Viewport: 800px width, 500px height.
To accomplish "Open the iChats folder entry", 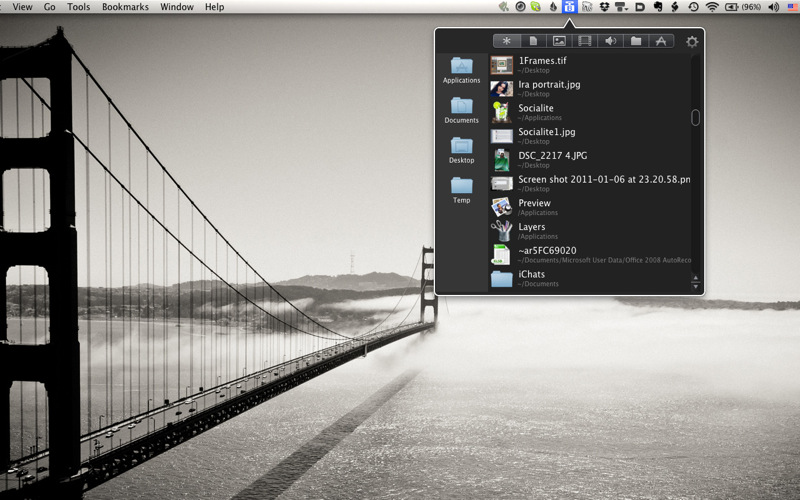I will (531, 275).
